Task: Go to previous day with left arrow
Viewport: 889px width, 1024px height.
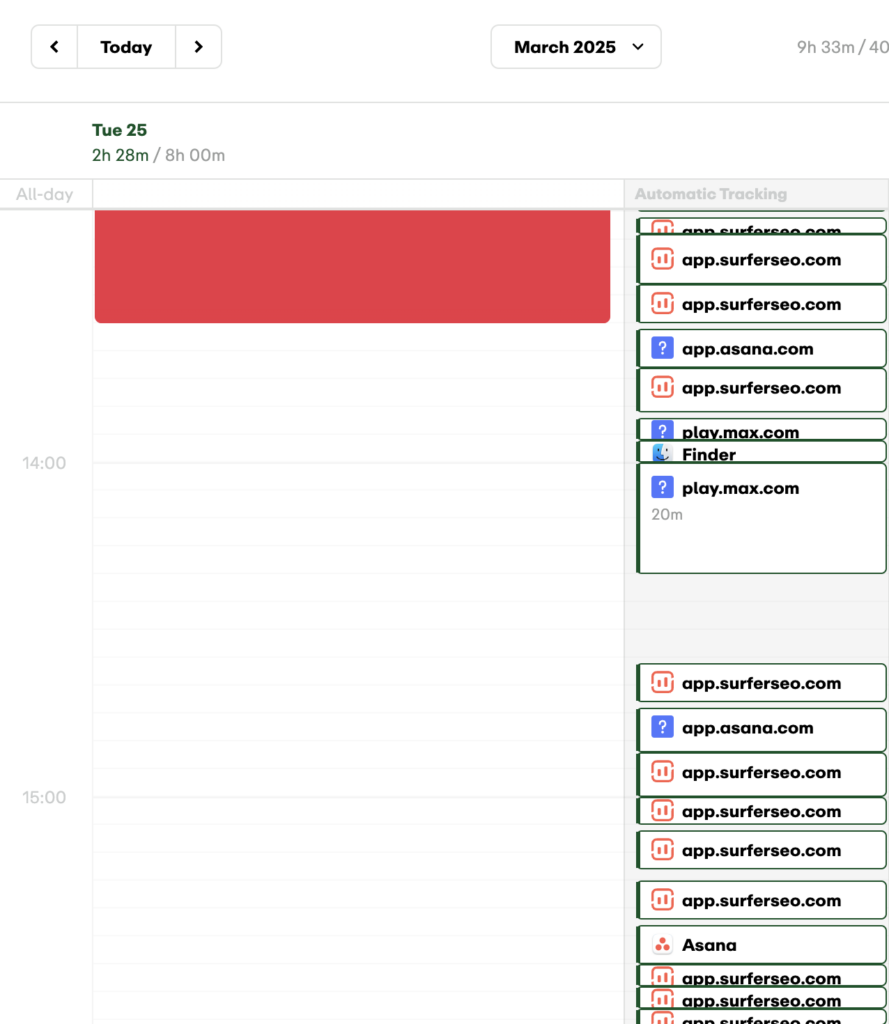Action: (x=54, y=47)
